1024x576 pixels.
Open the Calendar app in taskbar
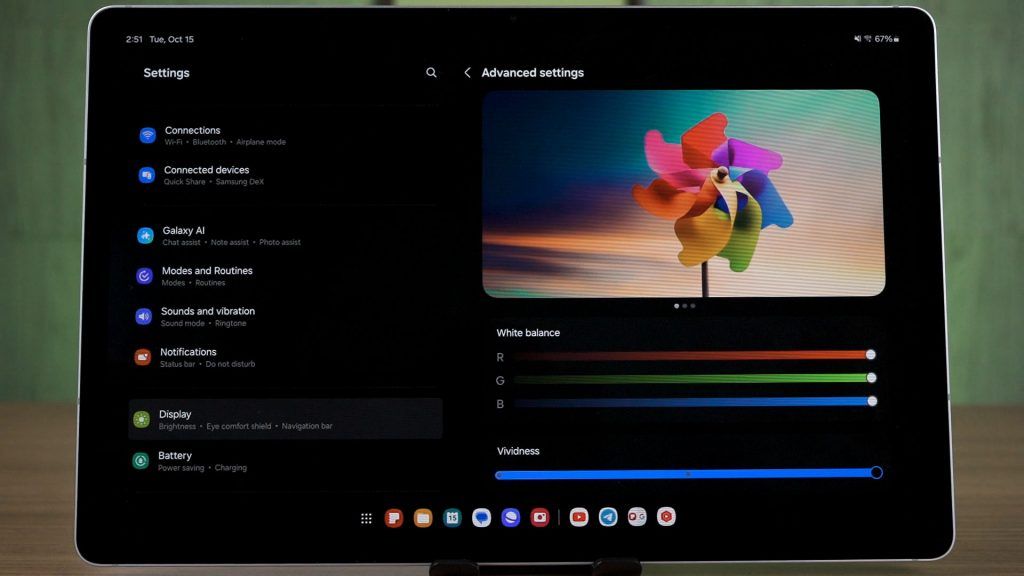tap(452, 518)
